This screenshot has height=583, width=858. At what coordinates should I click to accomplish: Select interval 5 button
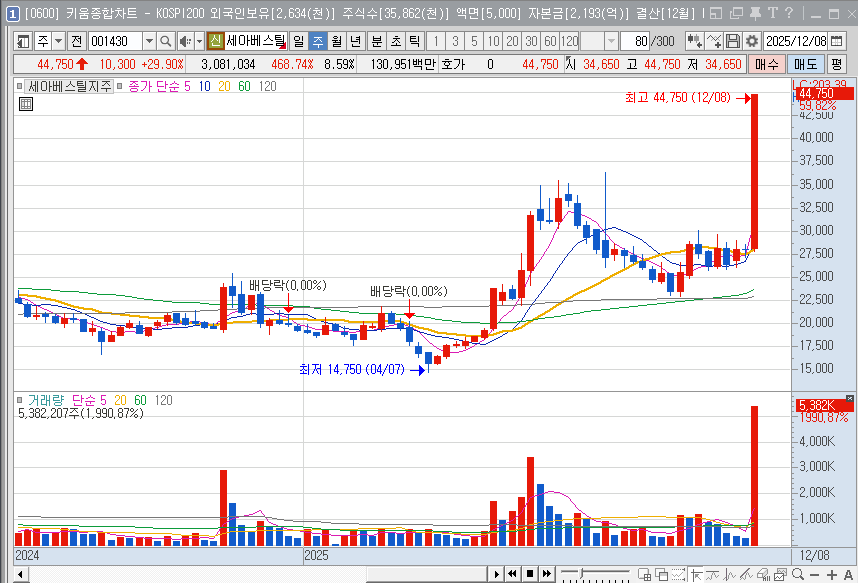474,41
